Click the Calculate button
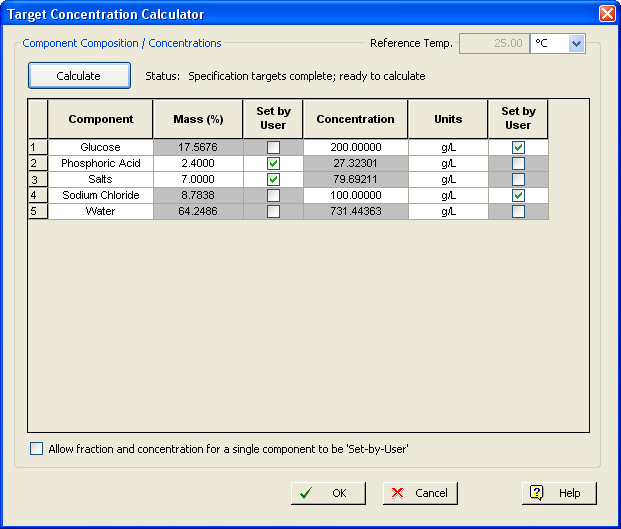 point(79,76)
